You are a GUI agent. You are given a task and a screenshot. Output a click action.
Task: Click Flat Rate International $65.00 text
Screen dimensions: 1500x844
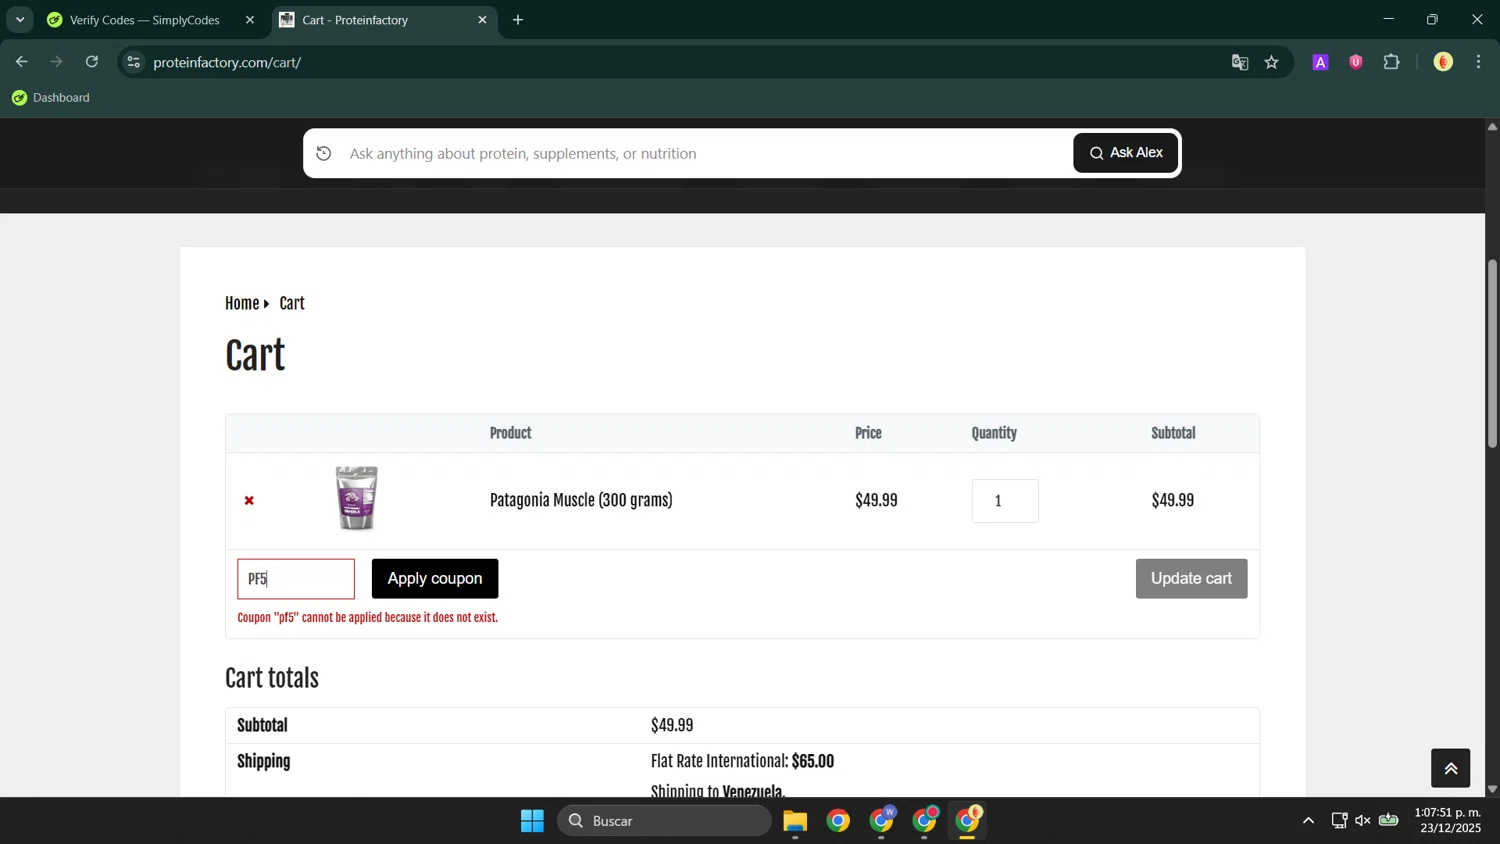(x=742, y=762)
